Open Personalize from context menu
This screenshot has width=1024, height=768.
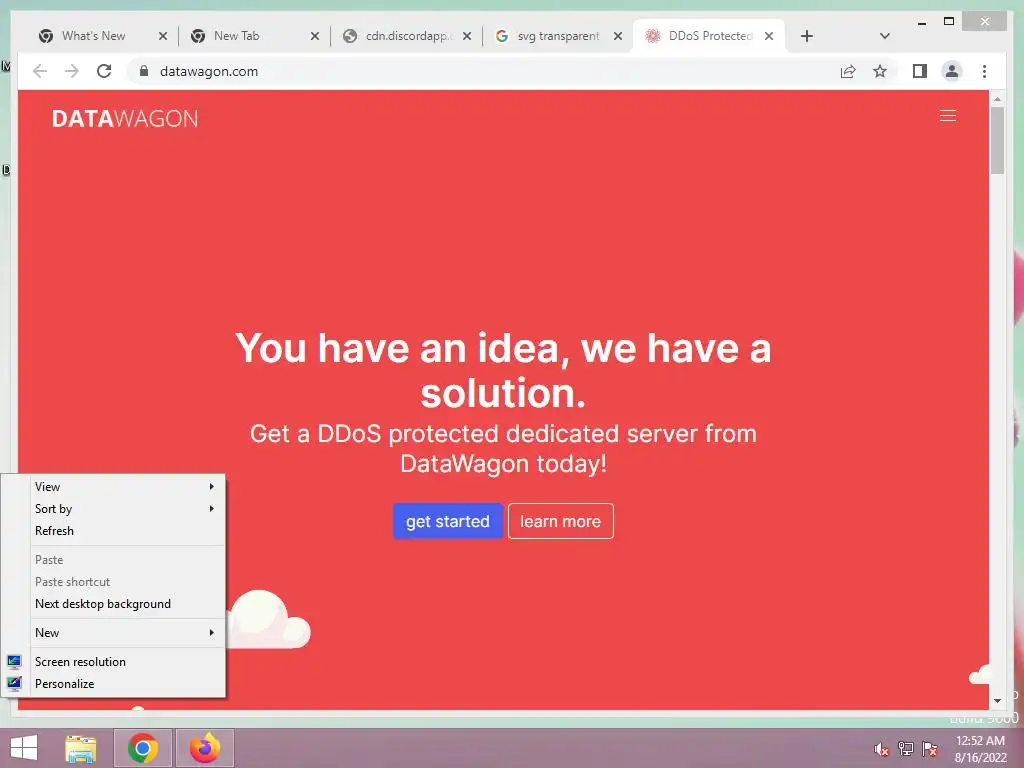click(124, 684)
